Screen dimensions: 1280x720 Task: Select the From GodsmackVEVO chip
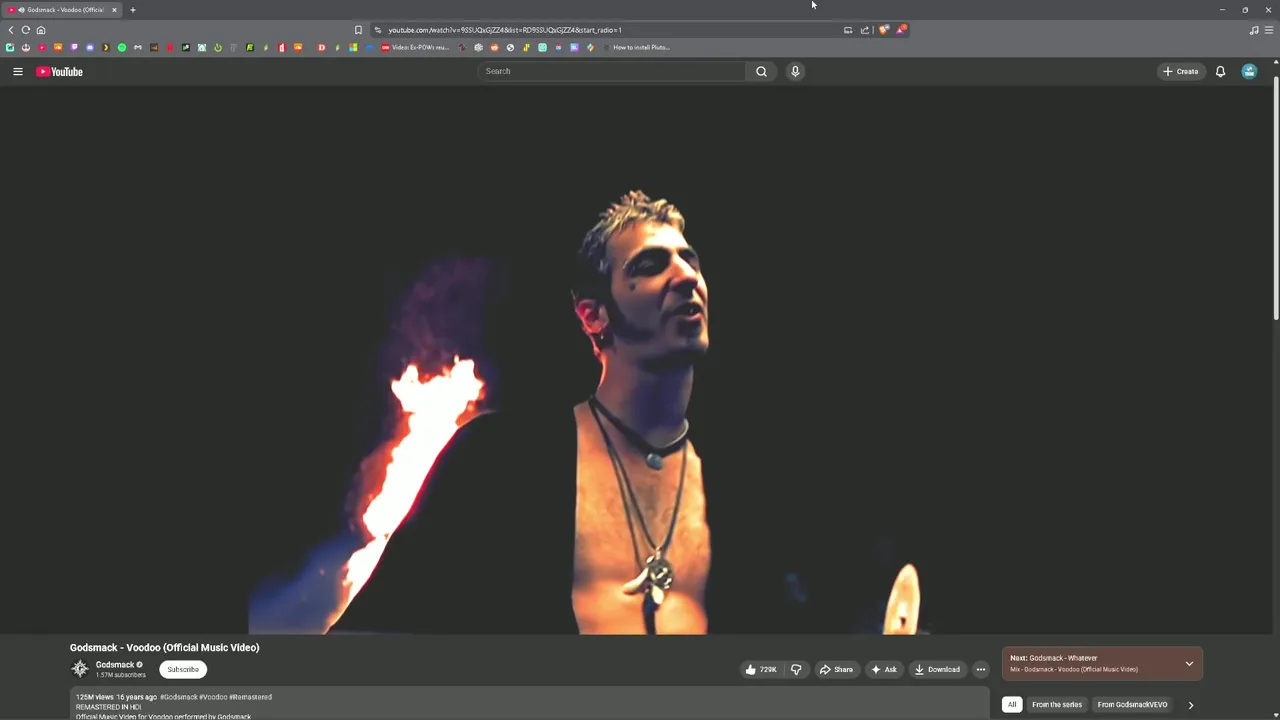(1132, 704)
